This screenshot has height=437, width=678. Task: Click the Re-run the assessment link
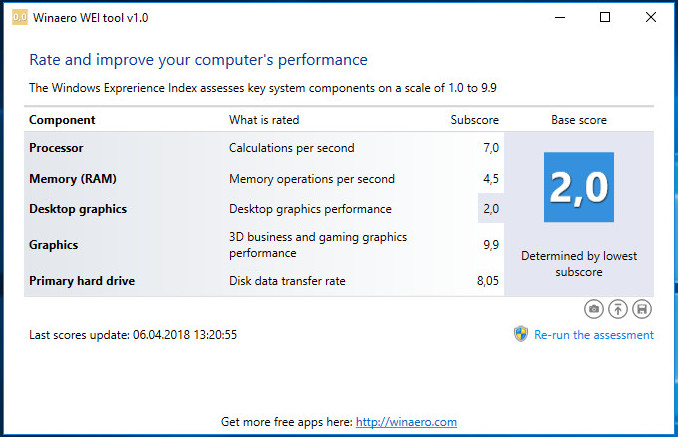coord(594,335)
